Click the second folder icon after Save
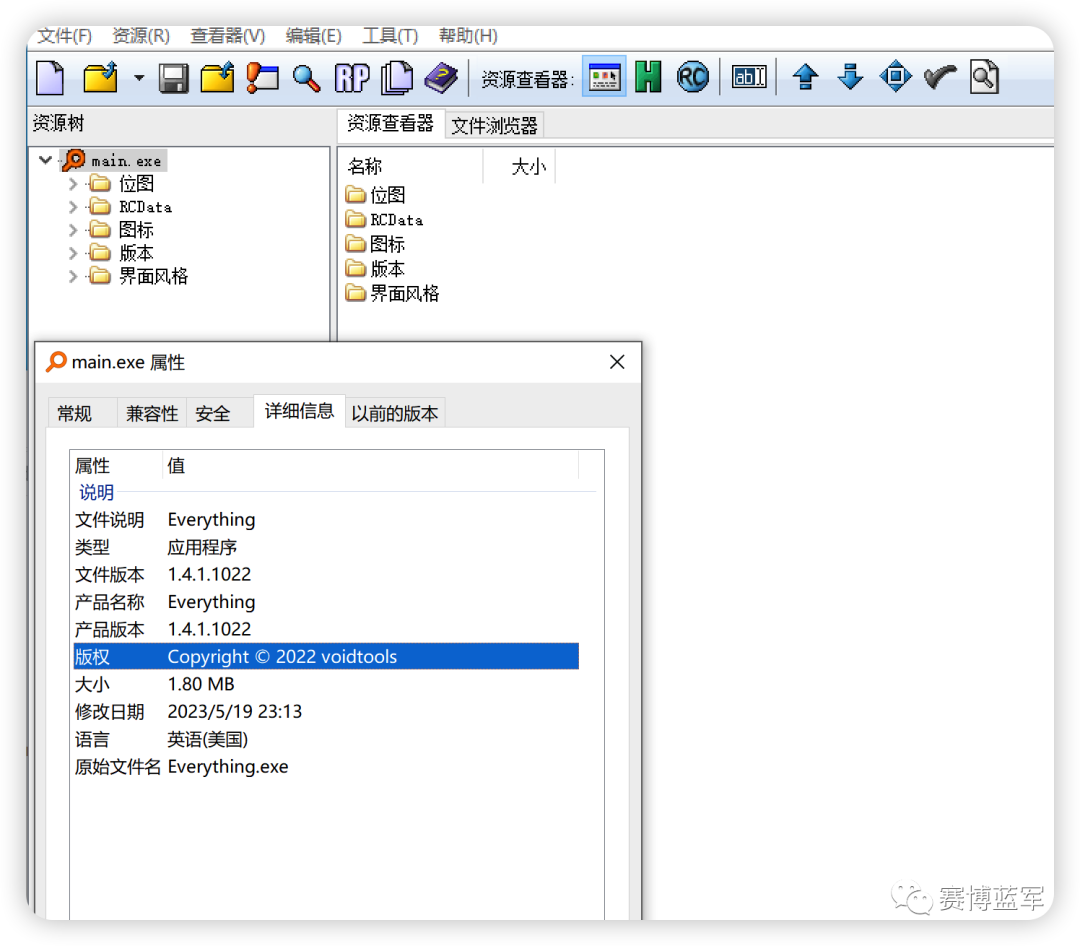This screenshot has width=1080, height=946. (x=217, y=77)
